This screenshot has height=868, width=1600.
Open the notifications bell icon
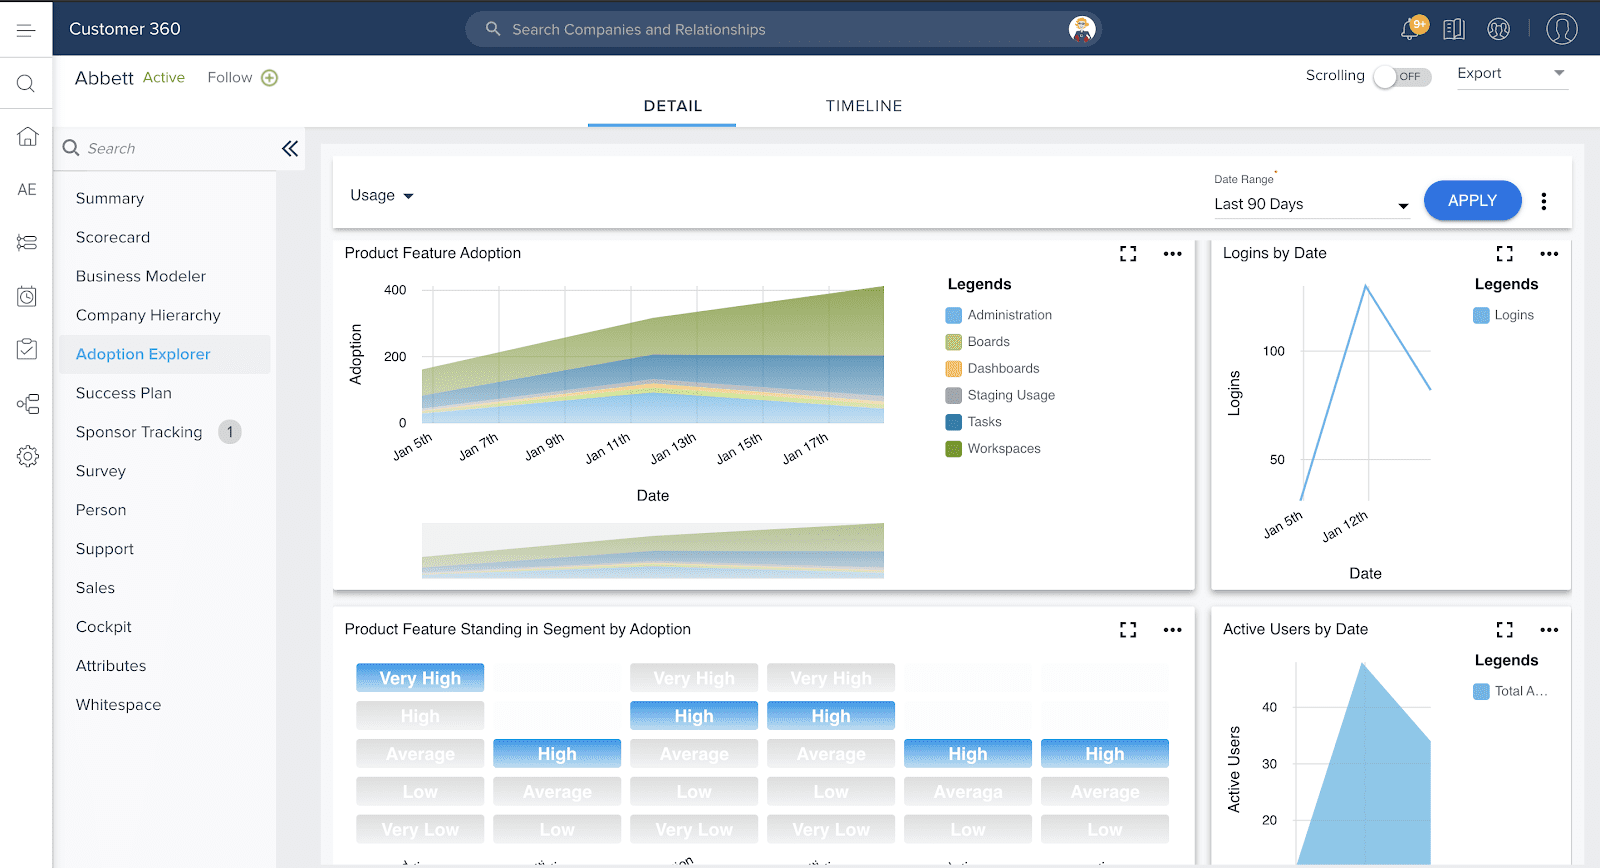point(1411,29)
